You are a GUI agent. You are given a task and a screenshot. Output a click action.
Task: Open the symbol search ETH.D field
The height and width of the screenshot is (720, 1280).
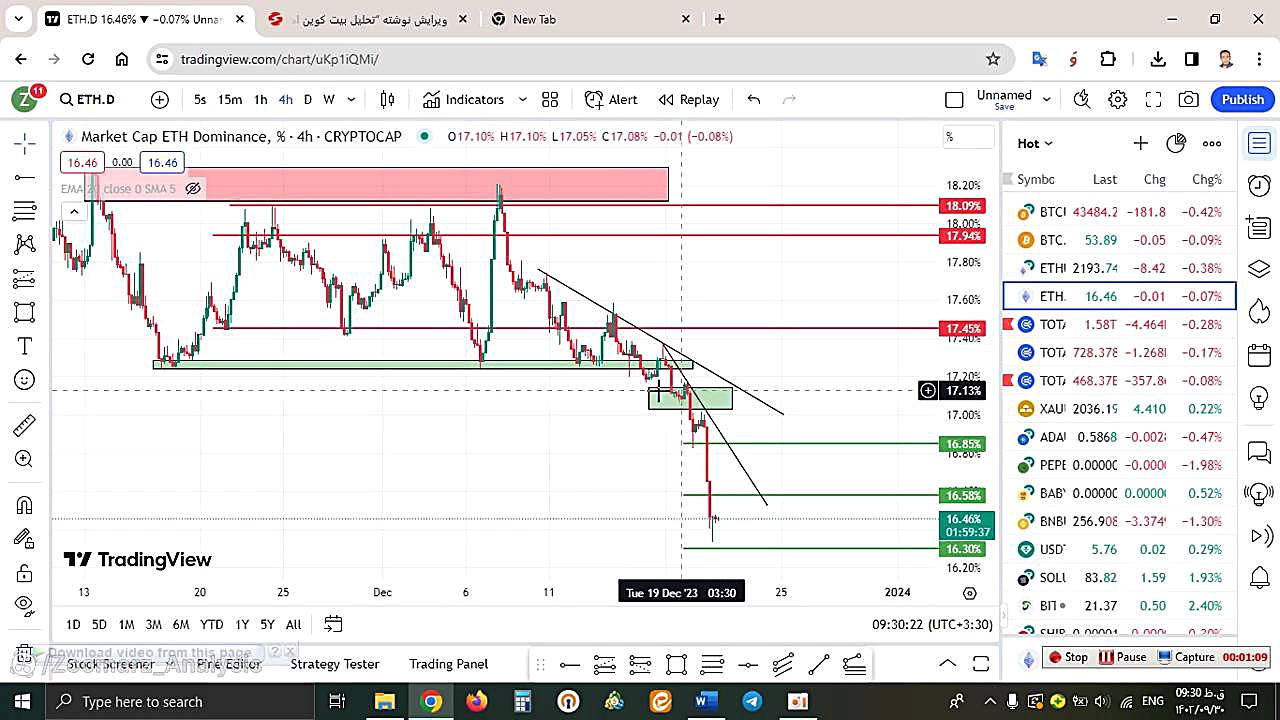pos(88,99)
